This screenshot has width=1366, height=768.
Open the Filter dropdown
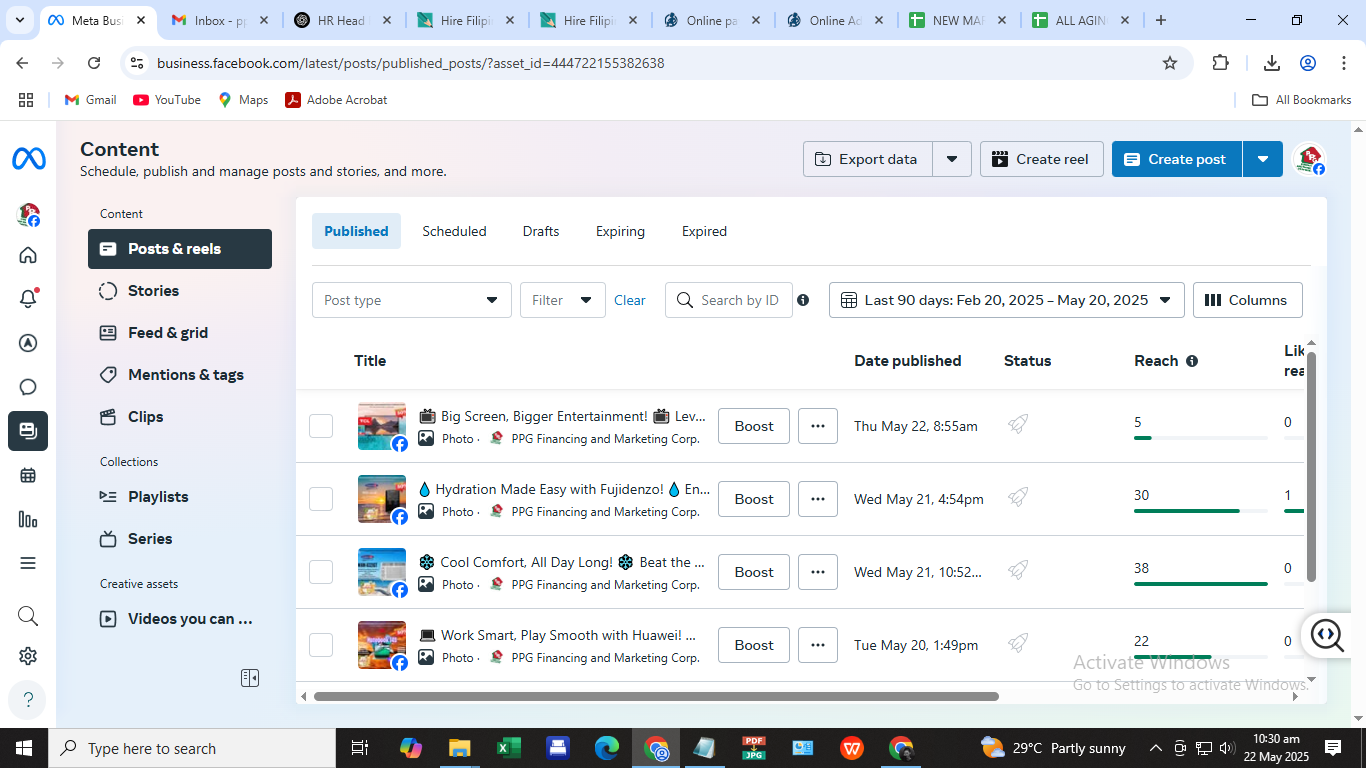pyautogui.click(x=563, y=300)
